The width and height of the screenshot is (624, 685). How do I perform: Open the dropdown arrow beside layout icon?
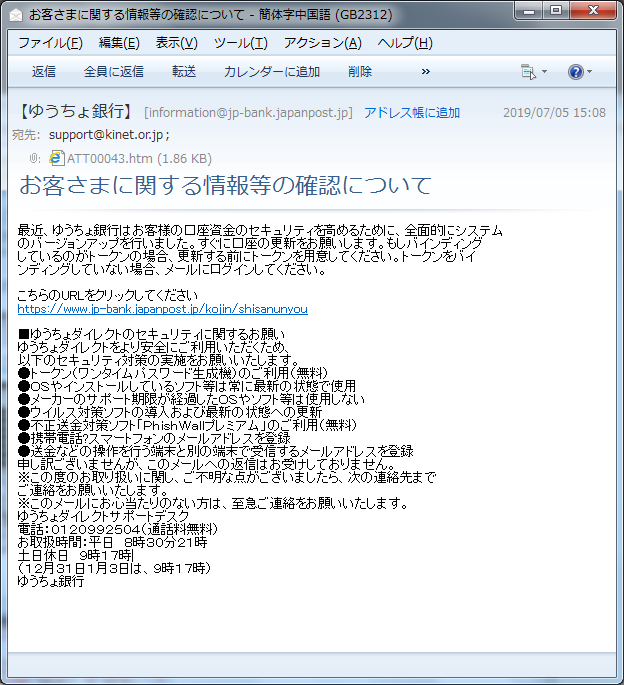544,71
